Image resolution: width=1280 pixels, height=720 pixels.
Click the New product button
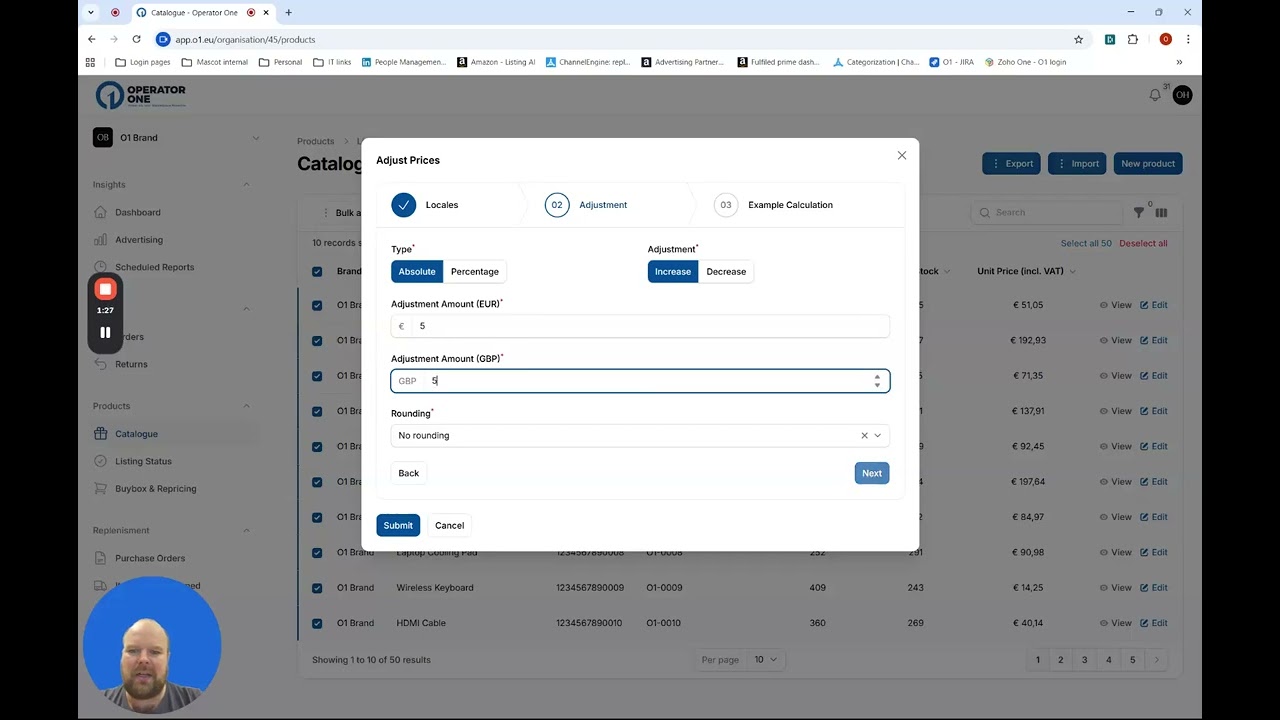(x=1148, y=164)
